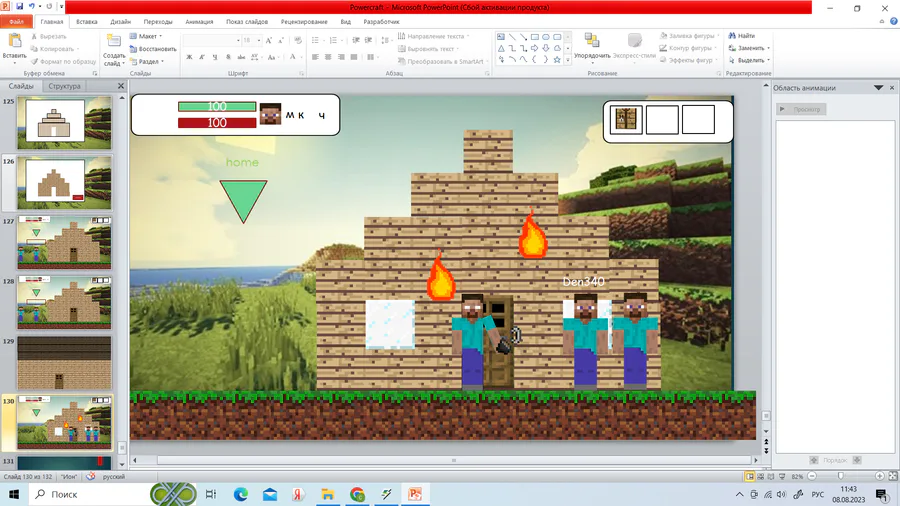Select the line shape in shapes gallery
The height and width of the screenshot is (506, 900).
coord(512,37)
